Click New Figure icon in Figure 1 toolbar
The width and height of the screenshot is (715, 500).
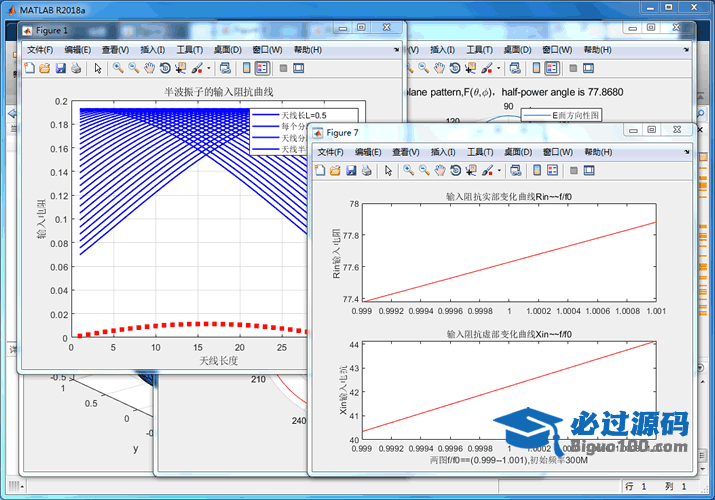tap(29, 68)
